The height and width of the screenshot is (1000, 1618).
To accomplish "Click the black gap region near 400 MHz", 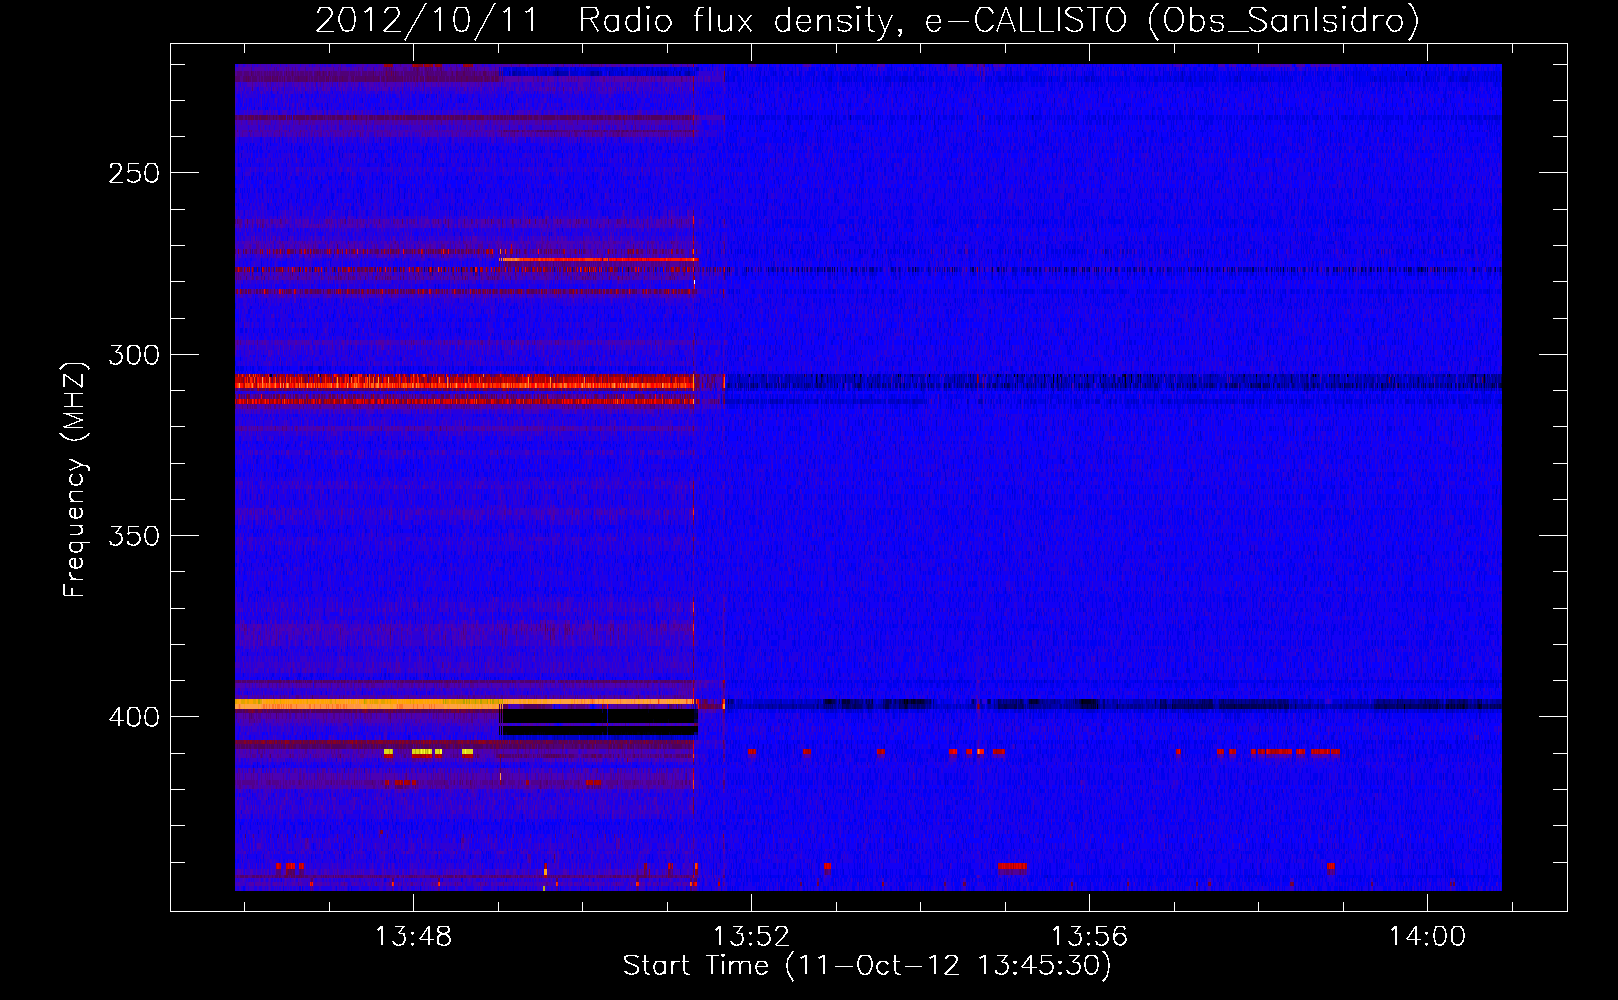I will tap(599, 720).
